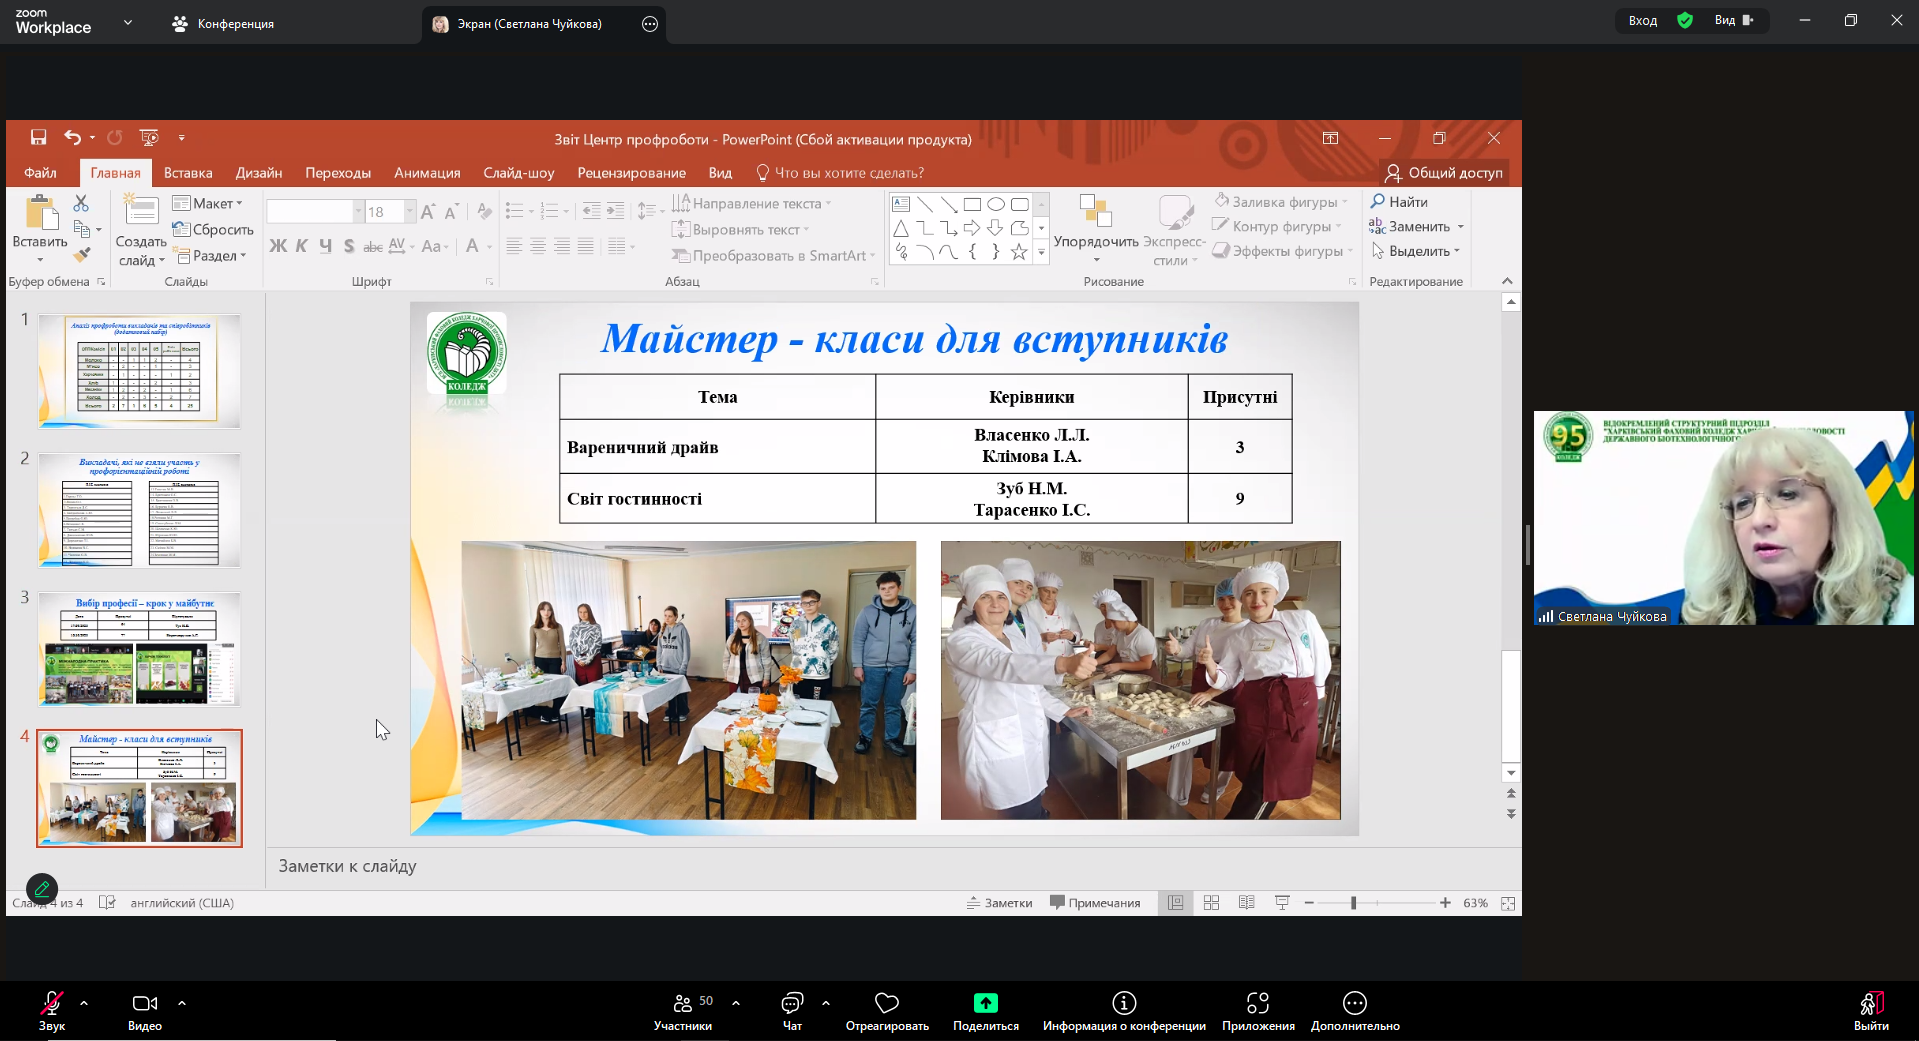Select slide 2 thumbnail in the panel
1919x1041 pixels.
[139, 510]
